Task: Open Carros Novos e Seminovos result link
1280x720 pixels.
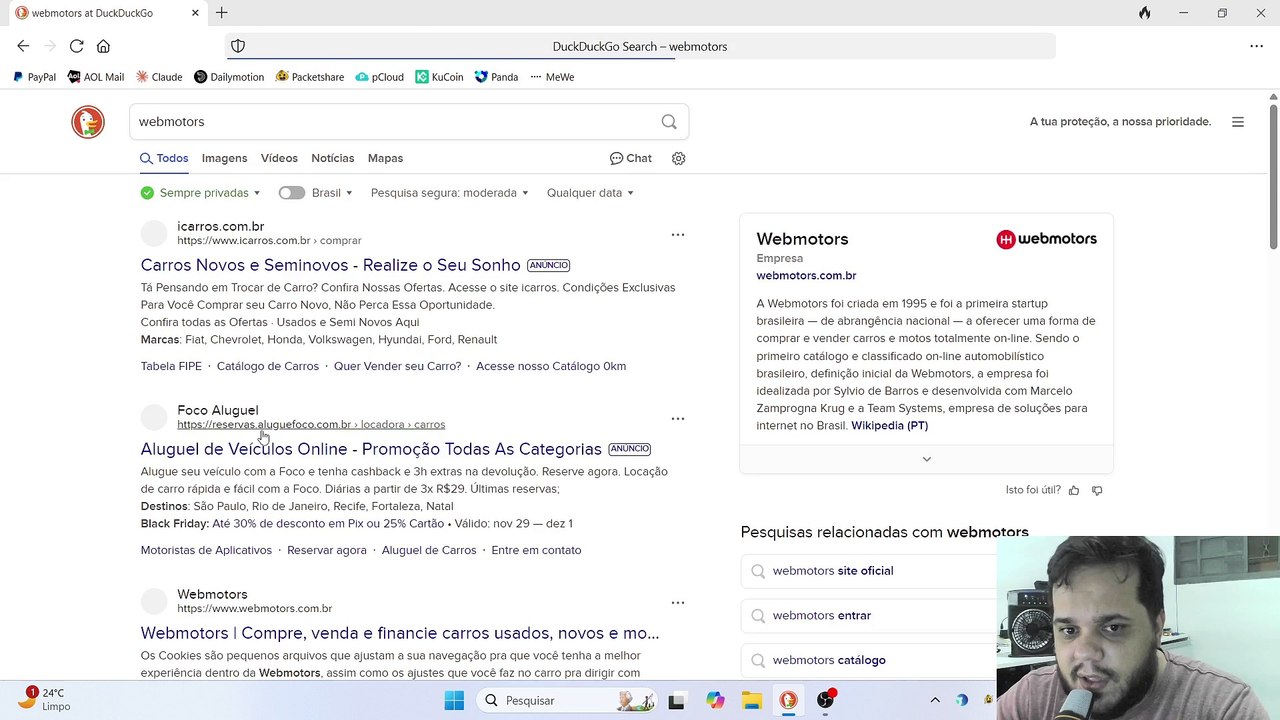Action: (331, 265)
